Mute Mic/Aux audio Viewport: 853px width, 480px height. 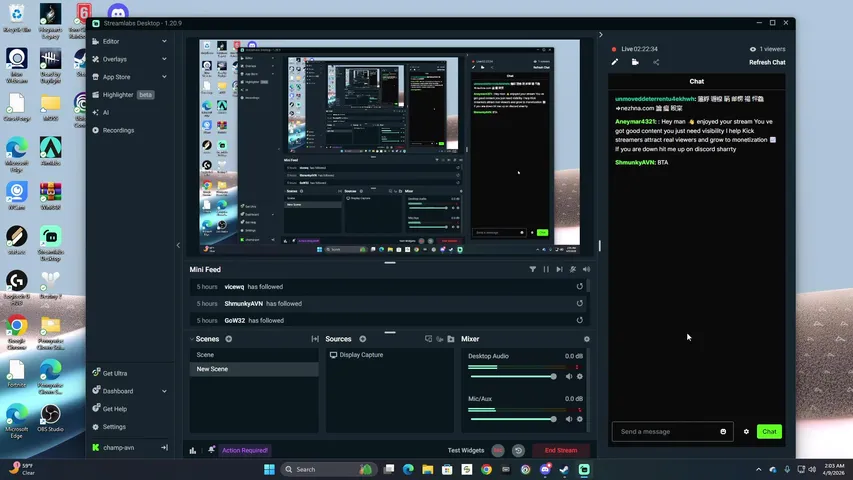tap(569, 419)
